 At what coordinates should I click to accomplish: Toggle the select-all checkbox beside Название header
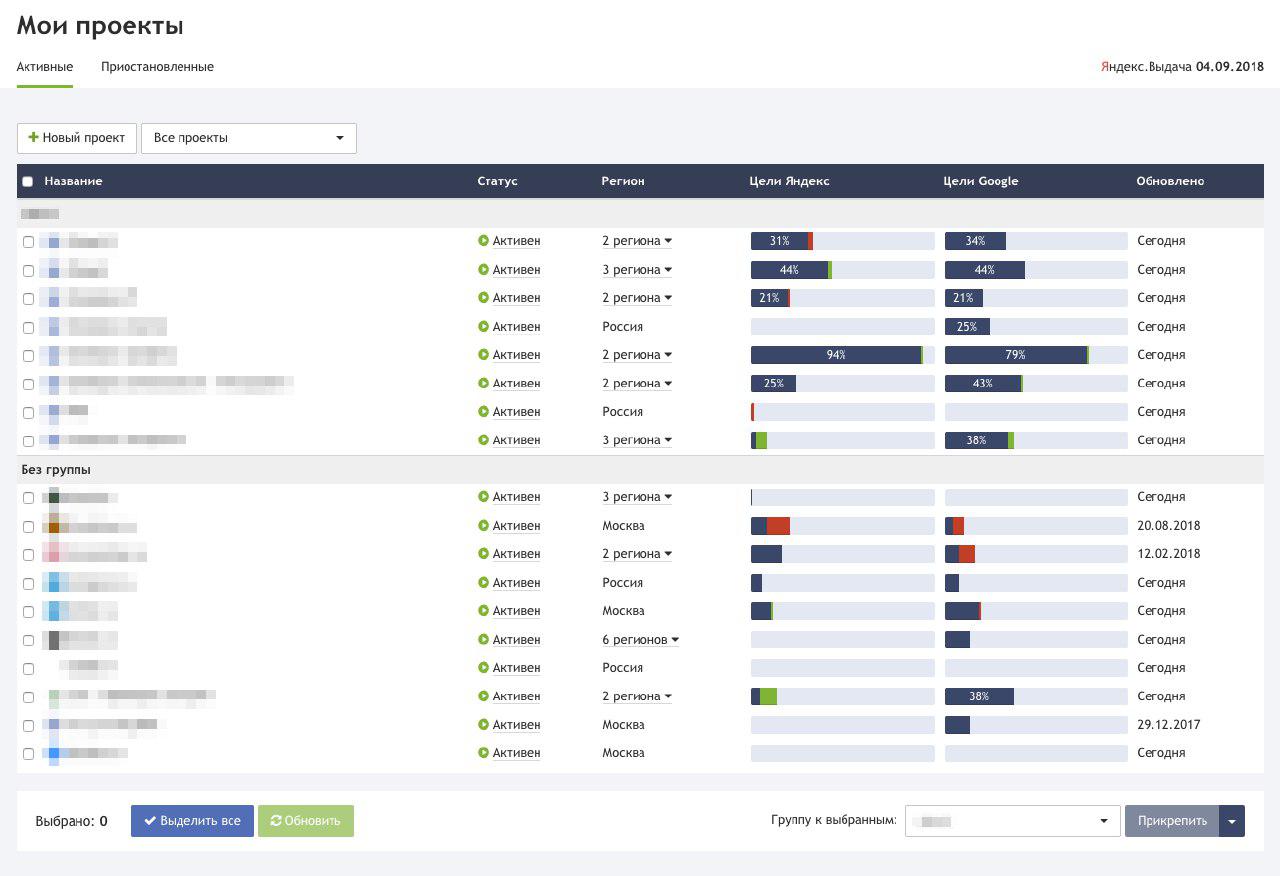coord(28,182)
